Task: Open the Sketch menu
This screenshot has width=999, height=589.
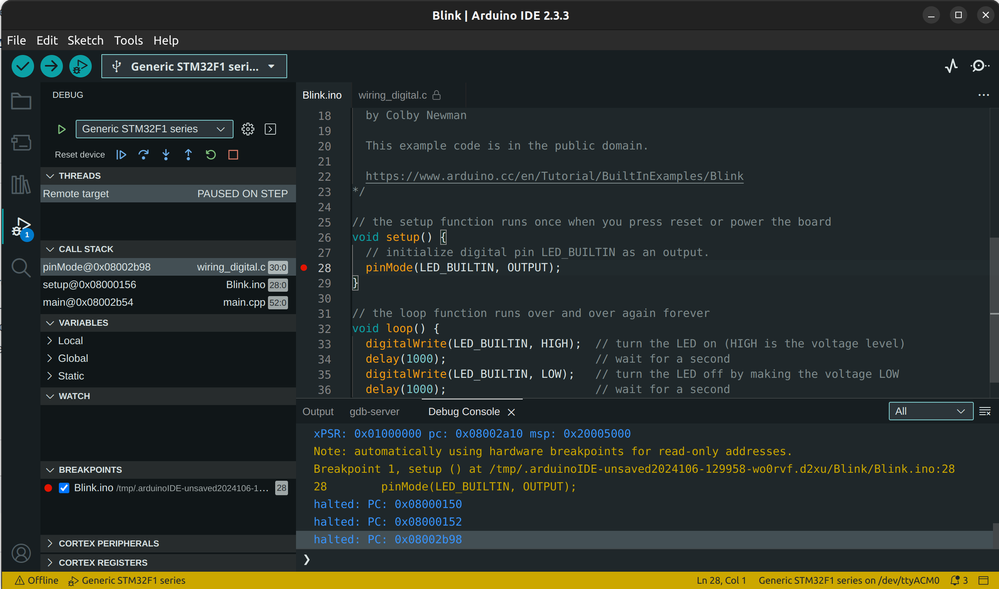Action: pos(85,40)
